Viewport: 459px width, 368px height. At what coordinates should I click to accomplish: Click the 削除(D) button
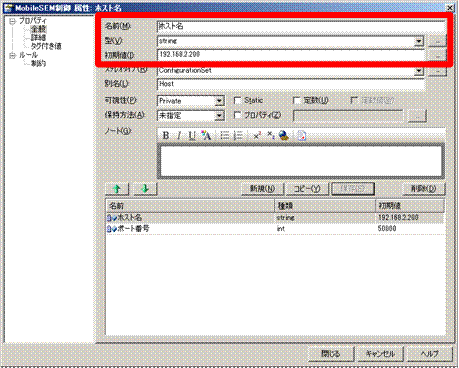tap(424, 189)
